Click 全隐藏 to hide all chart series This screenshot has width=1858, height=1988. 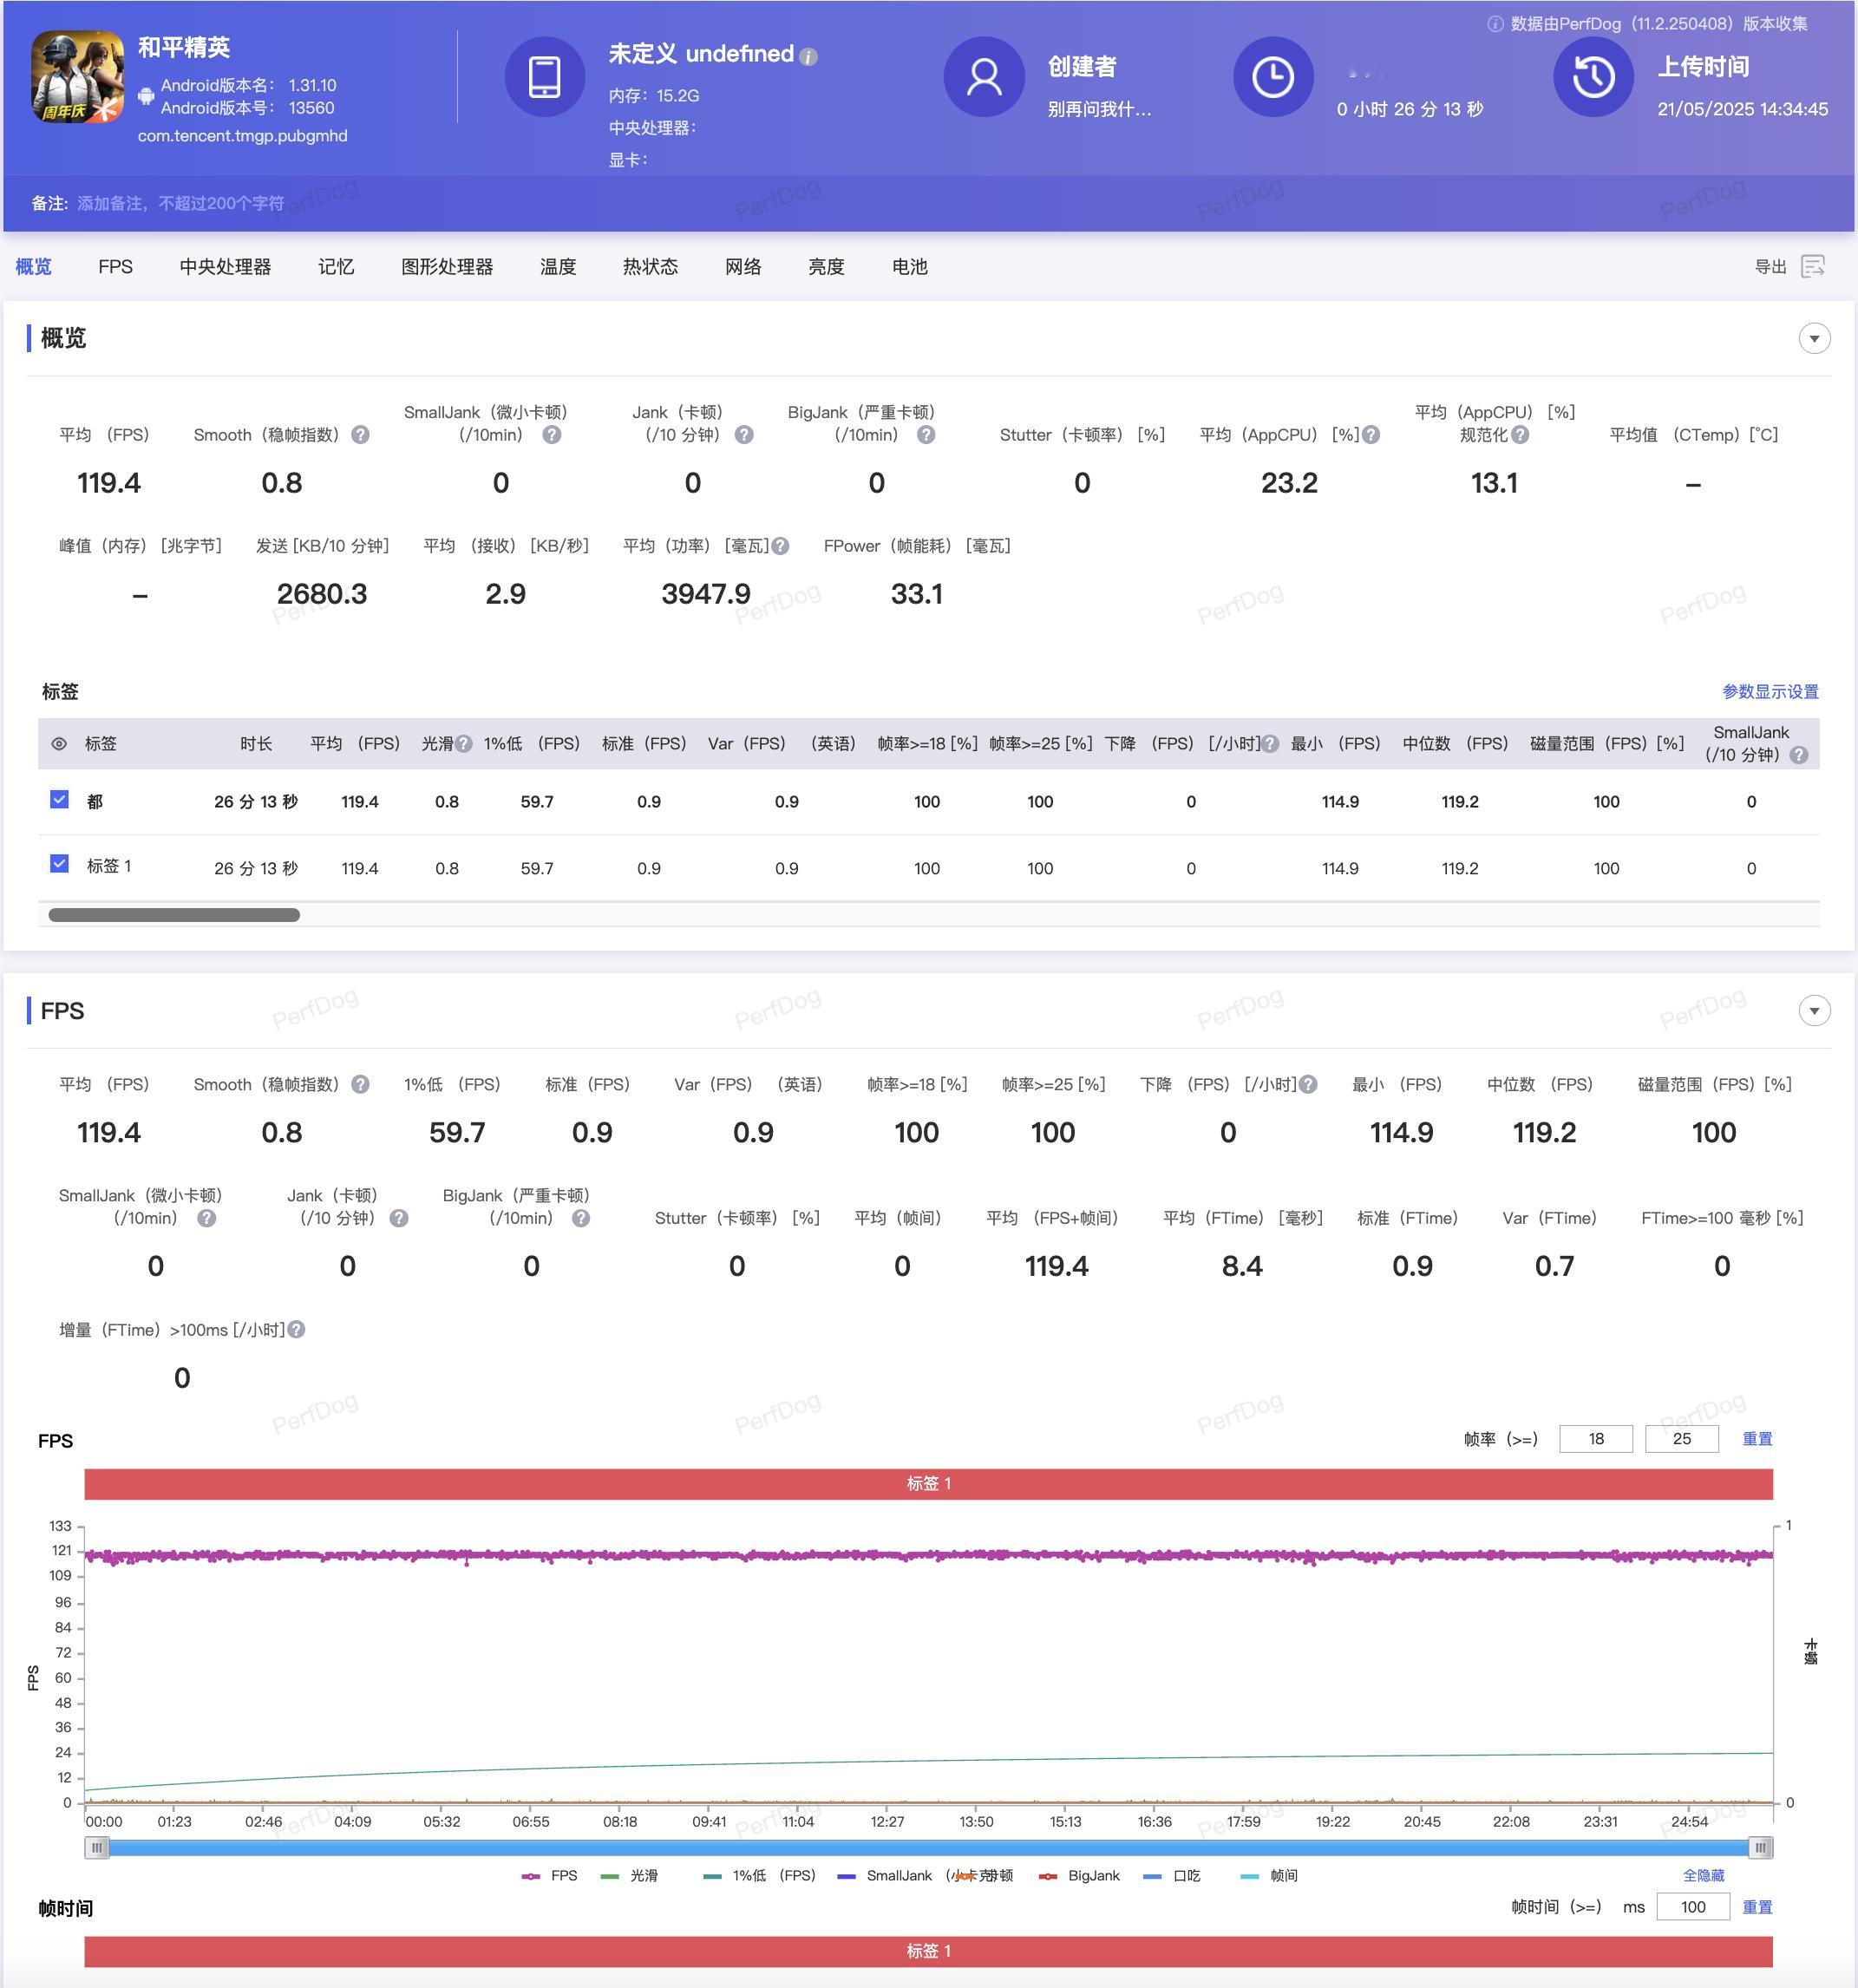click(x=1703, y=1876)
